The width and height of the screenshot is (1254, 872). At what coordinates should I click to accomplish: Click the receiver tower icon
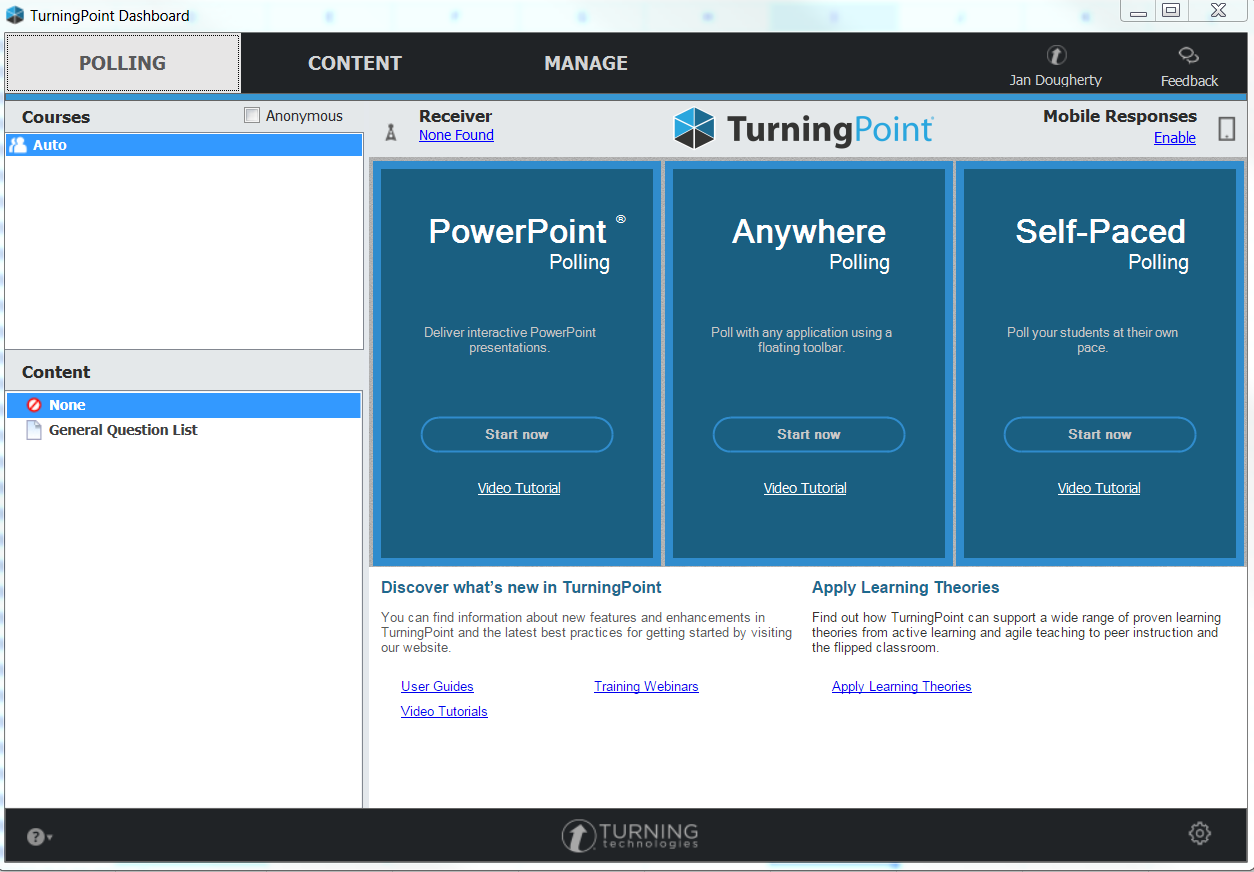[x=391, y=132]
